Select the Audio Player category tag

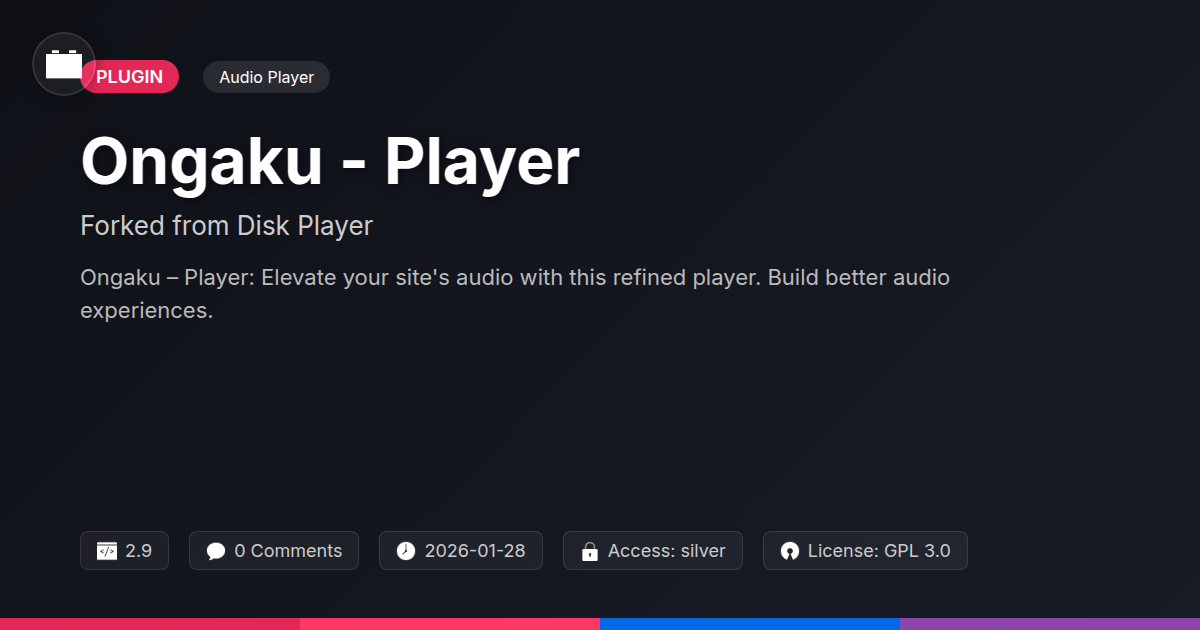click(266, 77)
